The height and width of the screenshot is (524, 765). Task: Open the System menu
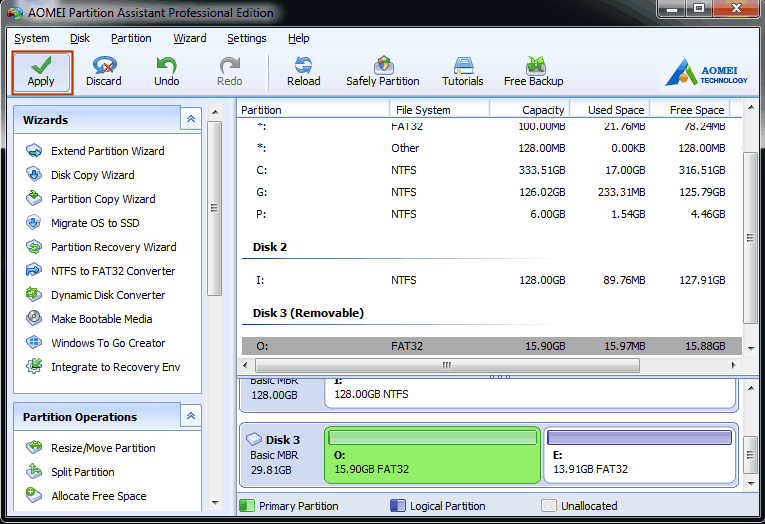click(32, 38)
